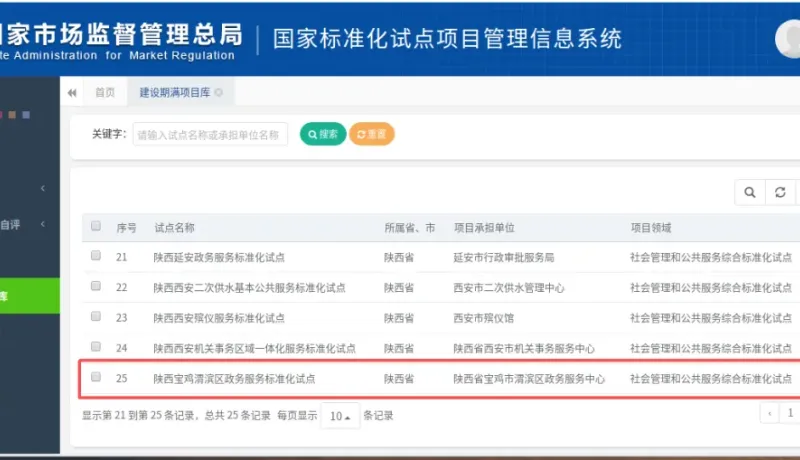The image size is (800, 460).
Task: Click the double-arrow tab scroll-left icon
Action: pyautogui.click(x=72, y=92)
